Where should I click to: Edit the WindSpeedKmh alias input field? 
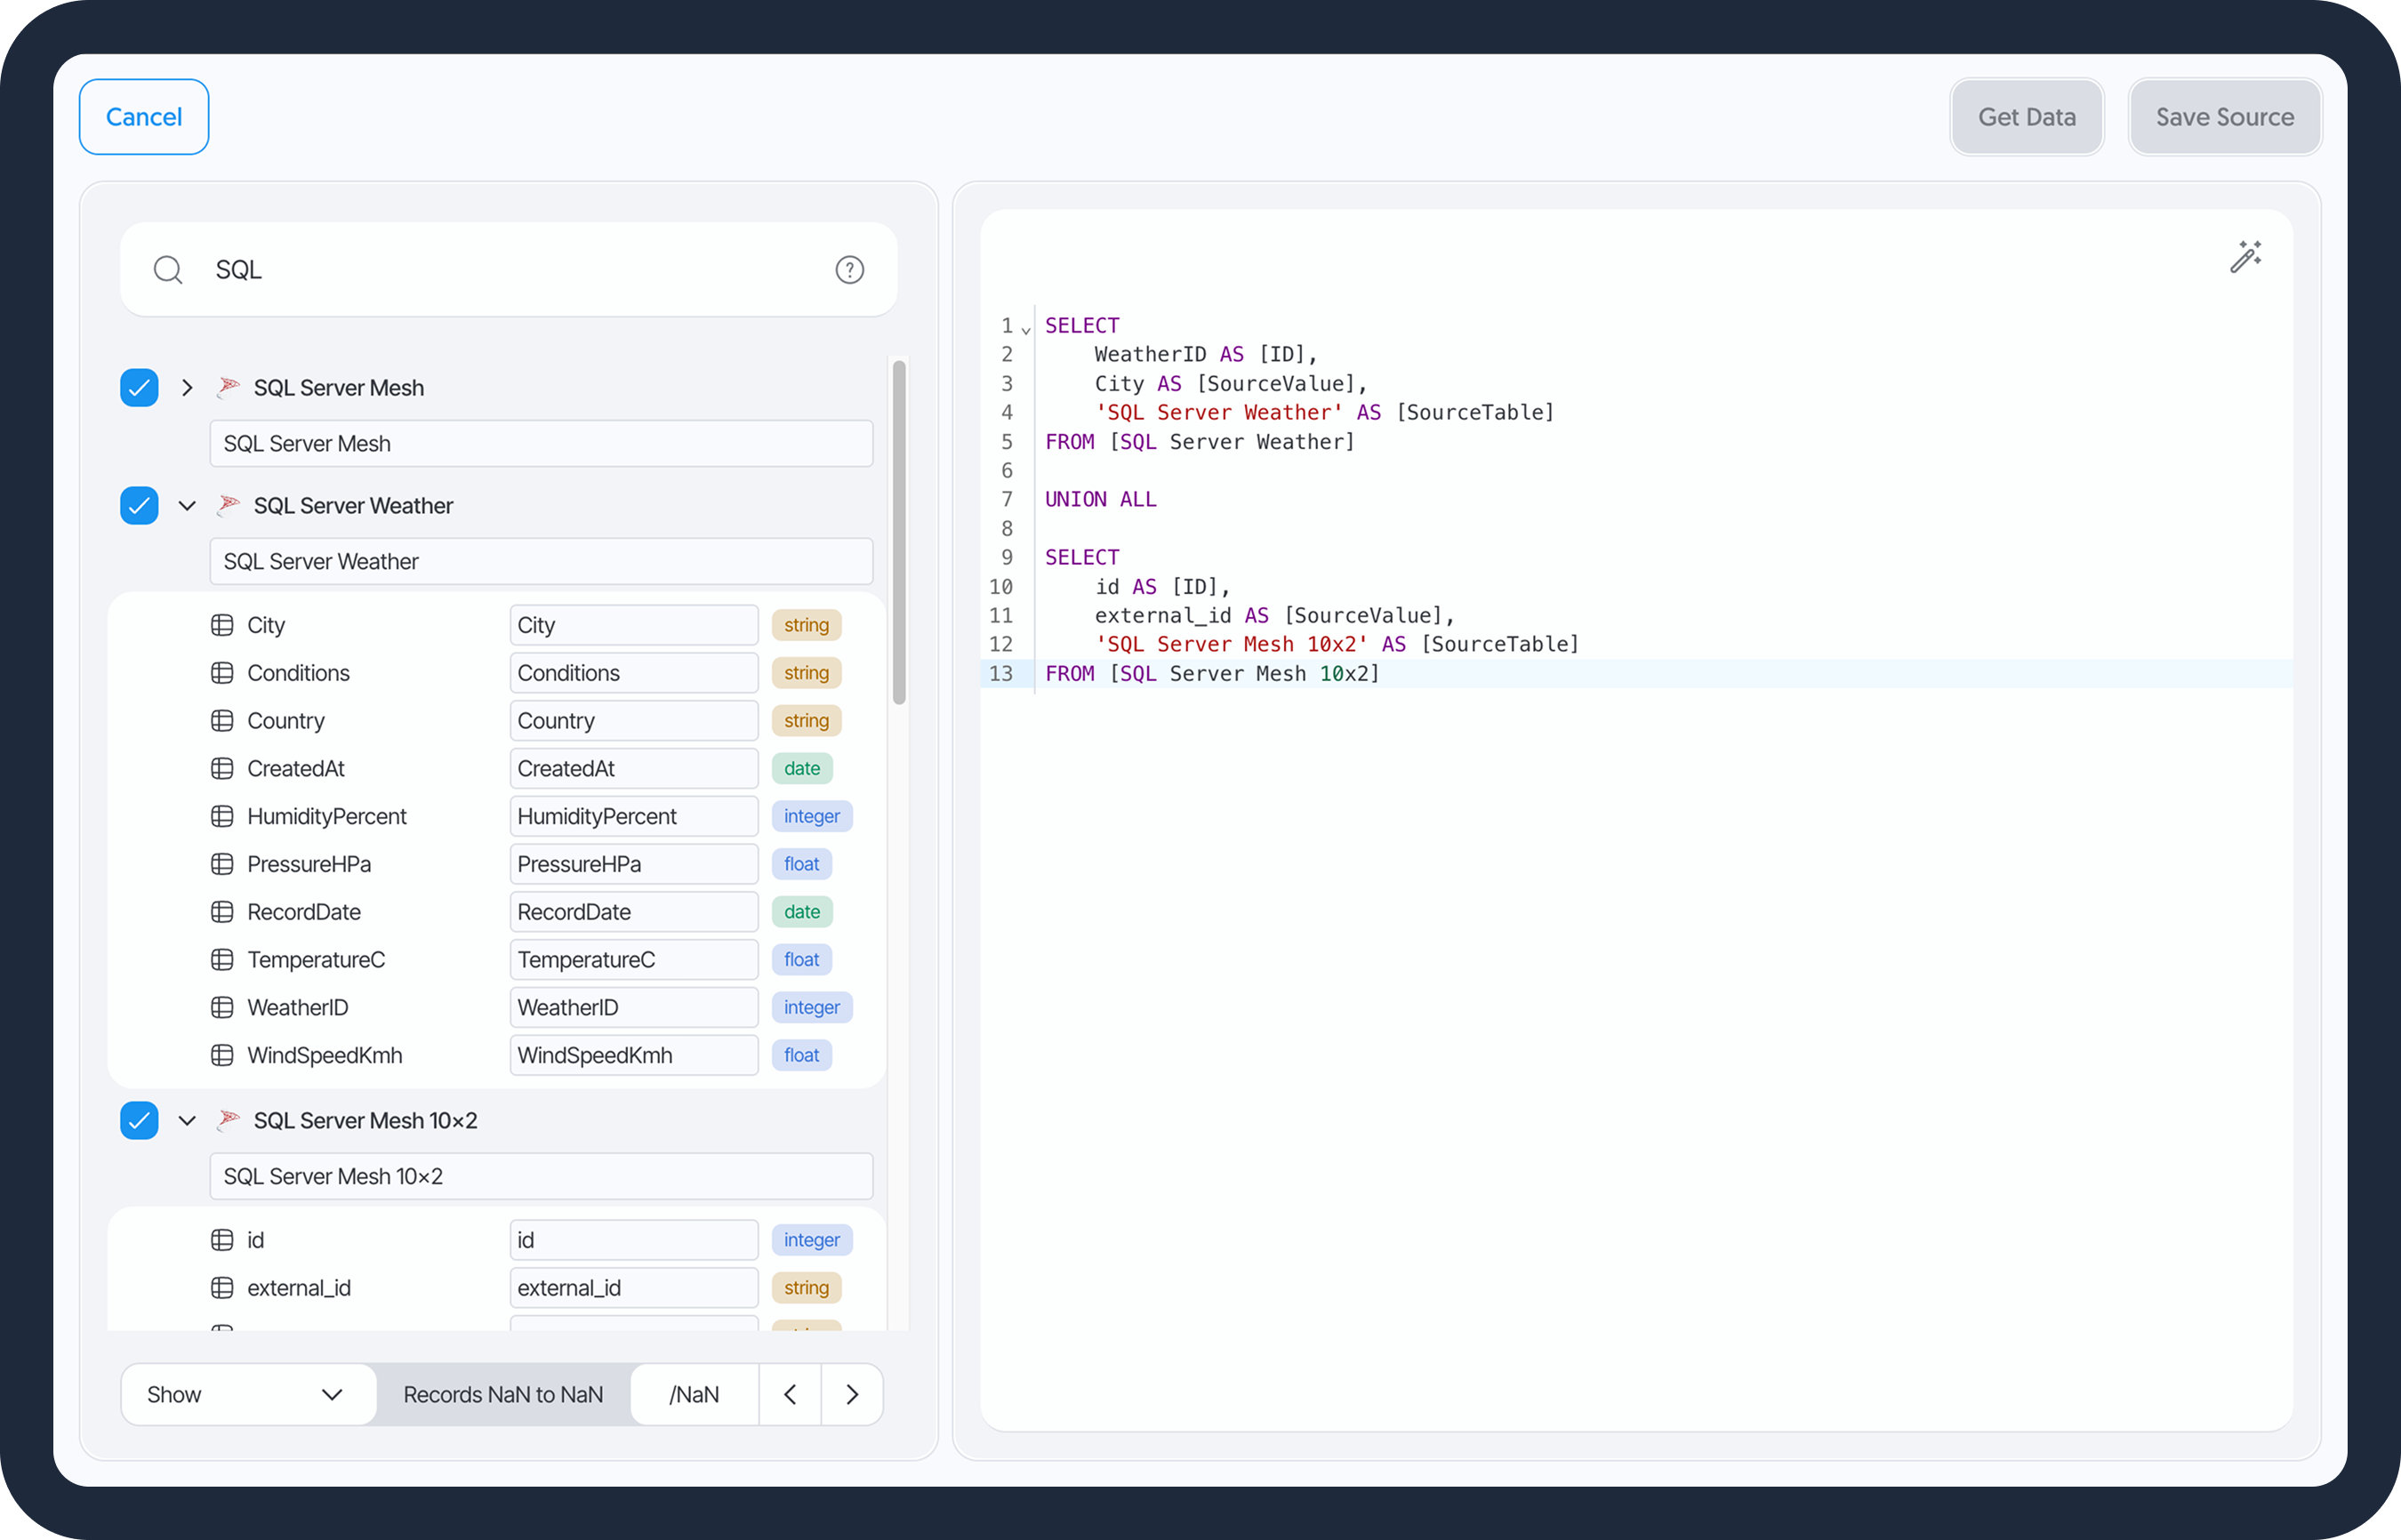pyautogui.click(x=634, y=1055)
